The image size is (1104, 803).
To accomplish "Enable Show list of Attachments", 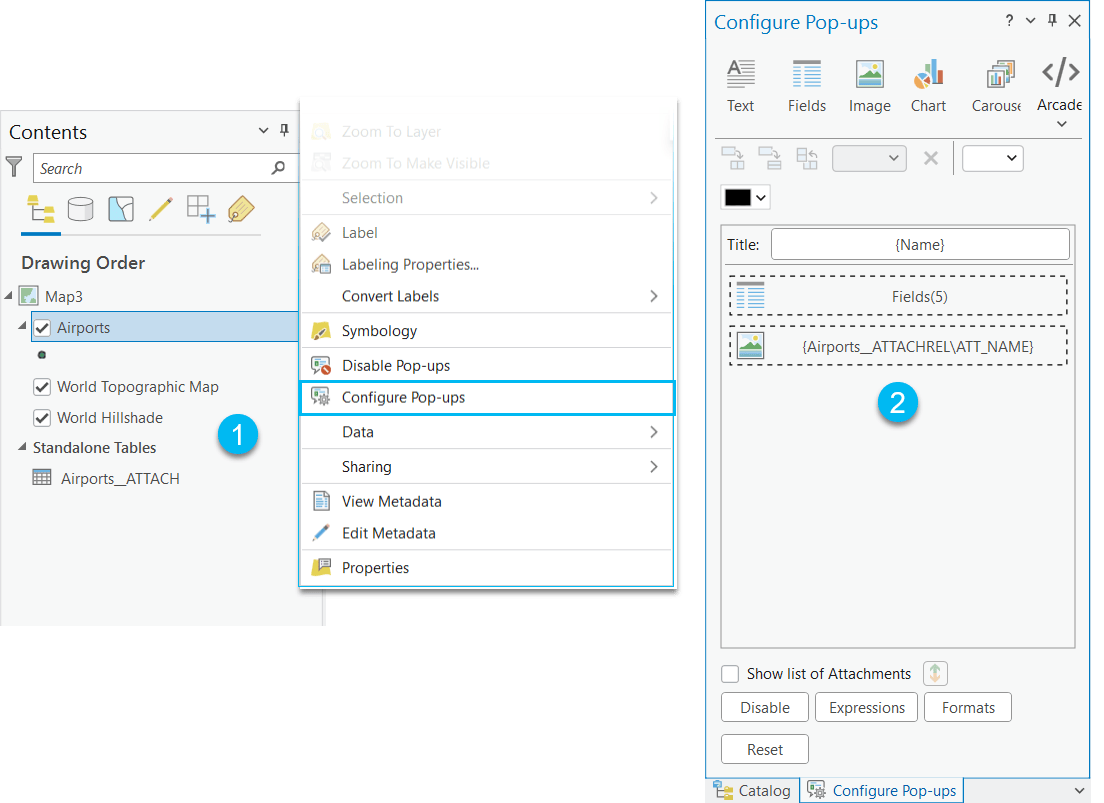I will click(x=730, y=673).
